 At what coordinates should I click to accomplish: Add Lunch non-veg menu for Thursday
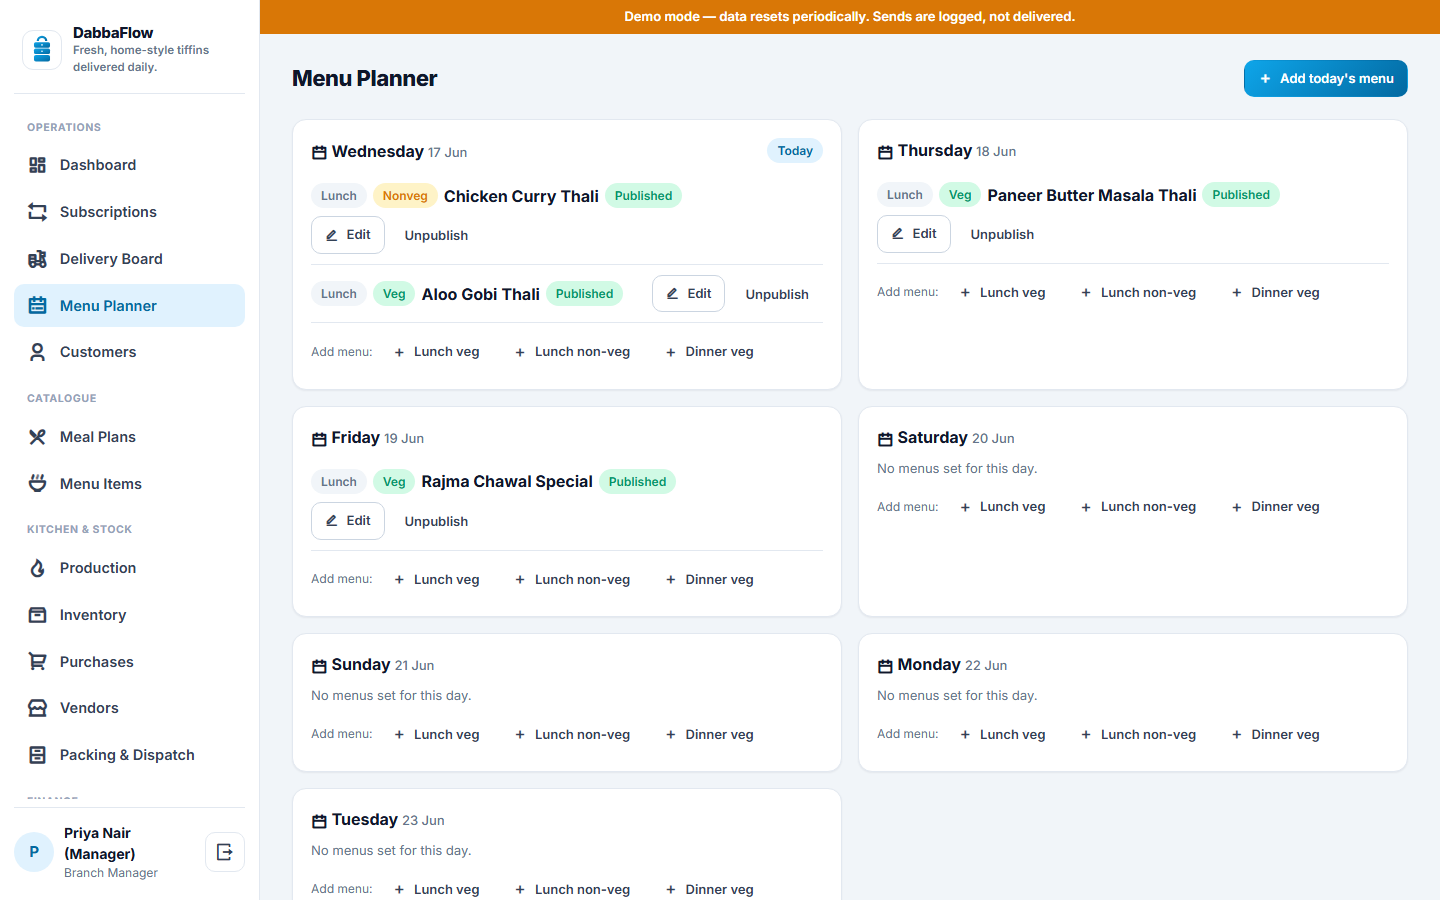tap(1138, 293)
